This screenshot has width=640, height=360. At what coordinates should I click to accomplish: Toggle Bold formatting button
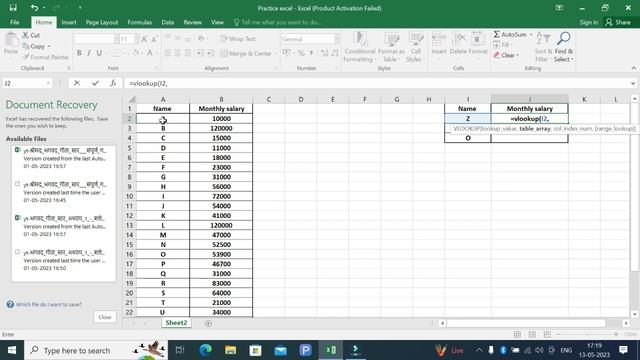(79, 53)
